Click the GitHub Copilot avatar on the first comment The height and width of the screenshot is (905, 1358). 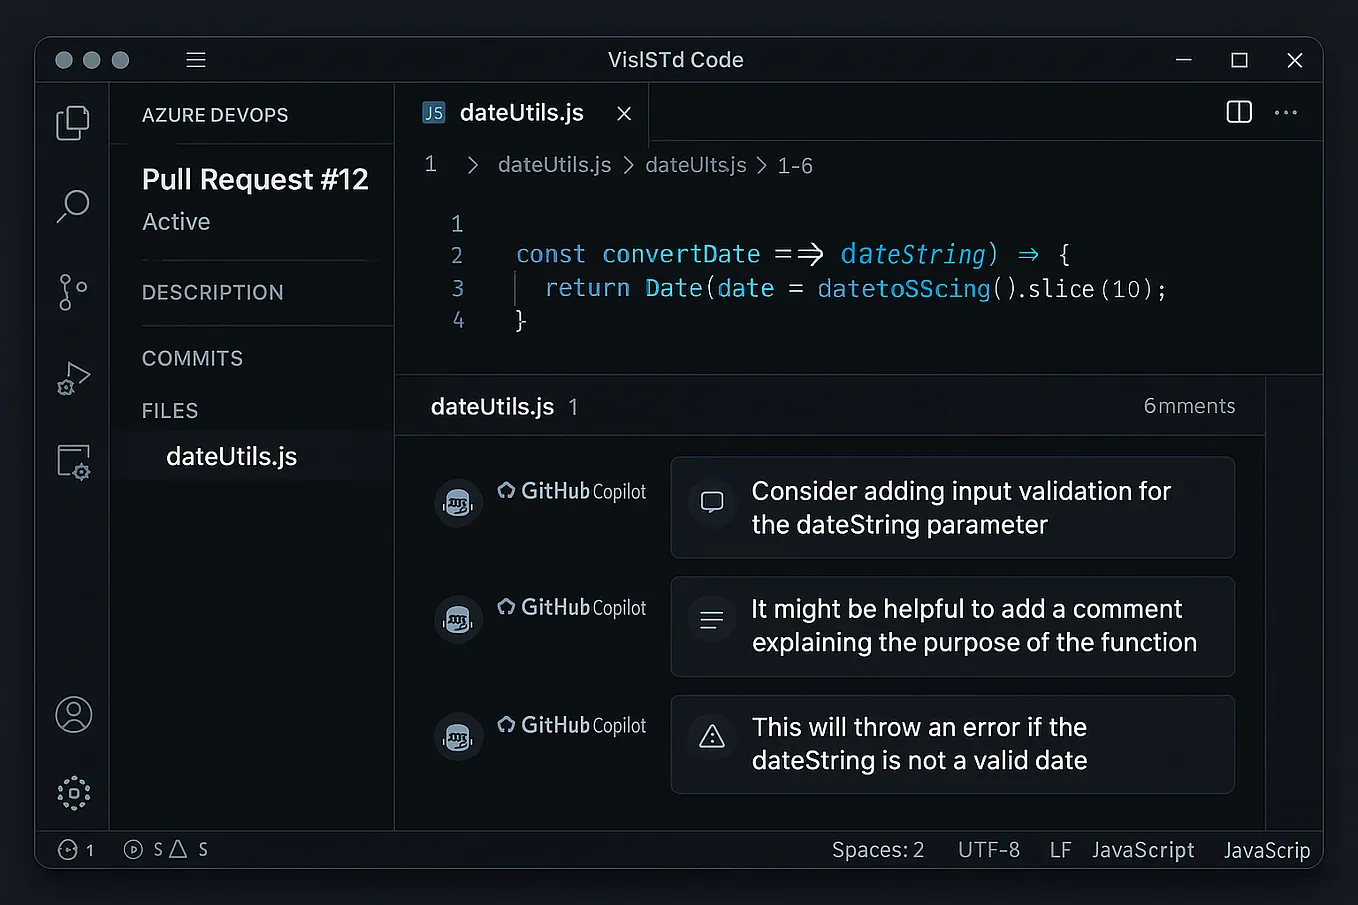(x=458, y=503)
